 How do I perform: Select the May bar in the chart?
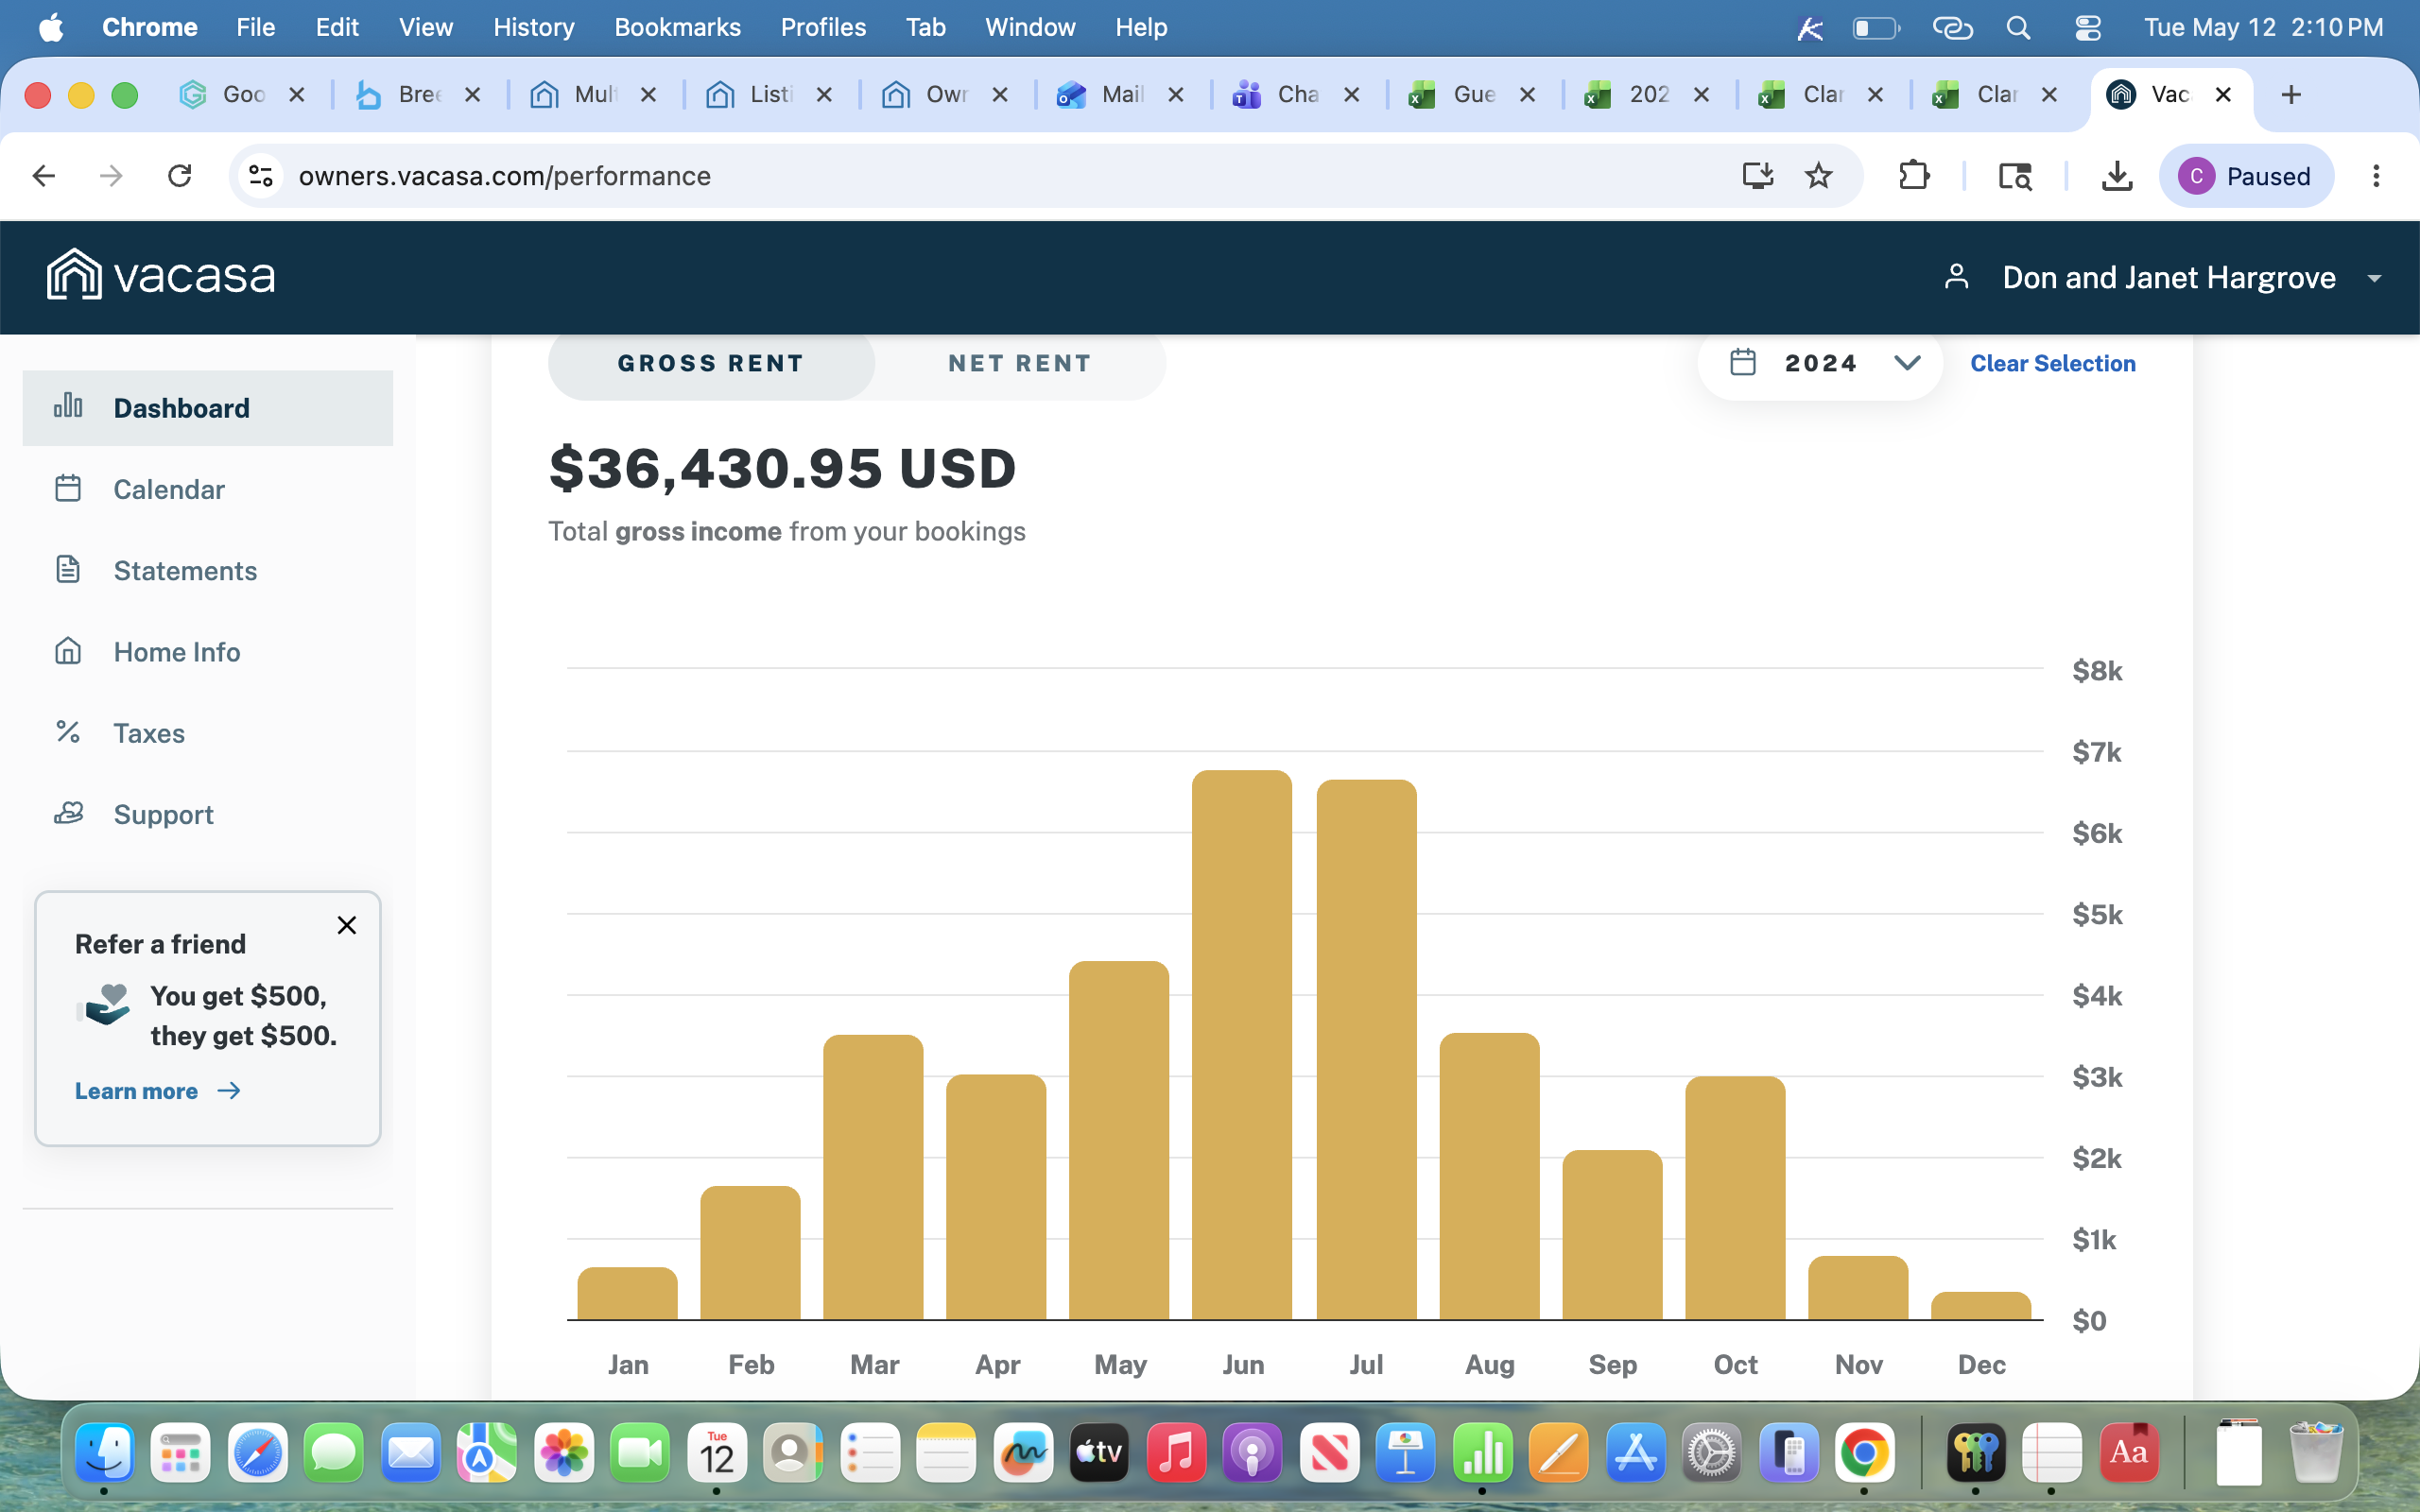pos(1119,1141)
